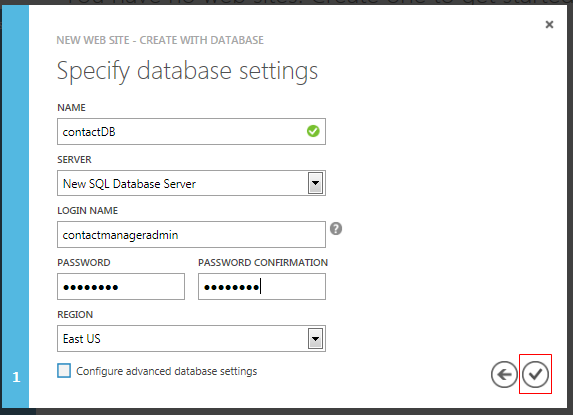Expand the Region dropdown arrow
The height and width of the screenshot is (415, 573).
[315, 339]
